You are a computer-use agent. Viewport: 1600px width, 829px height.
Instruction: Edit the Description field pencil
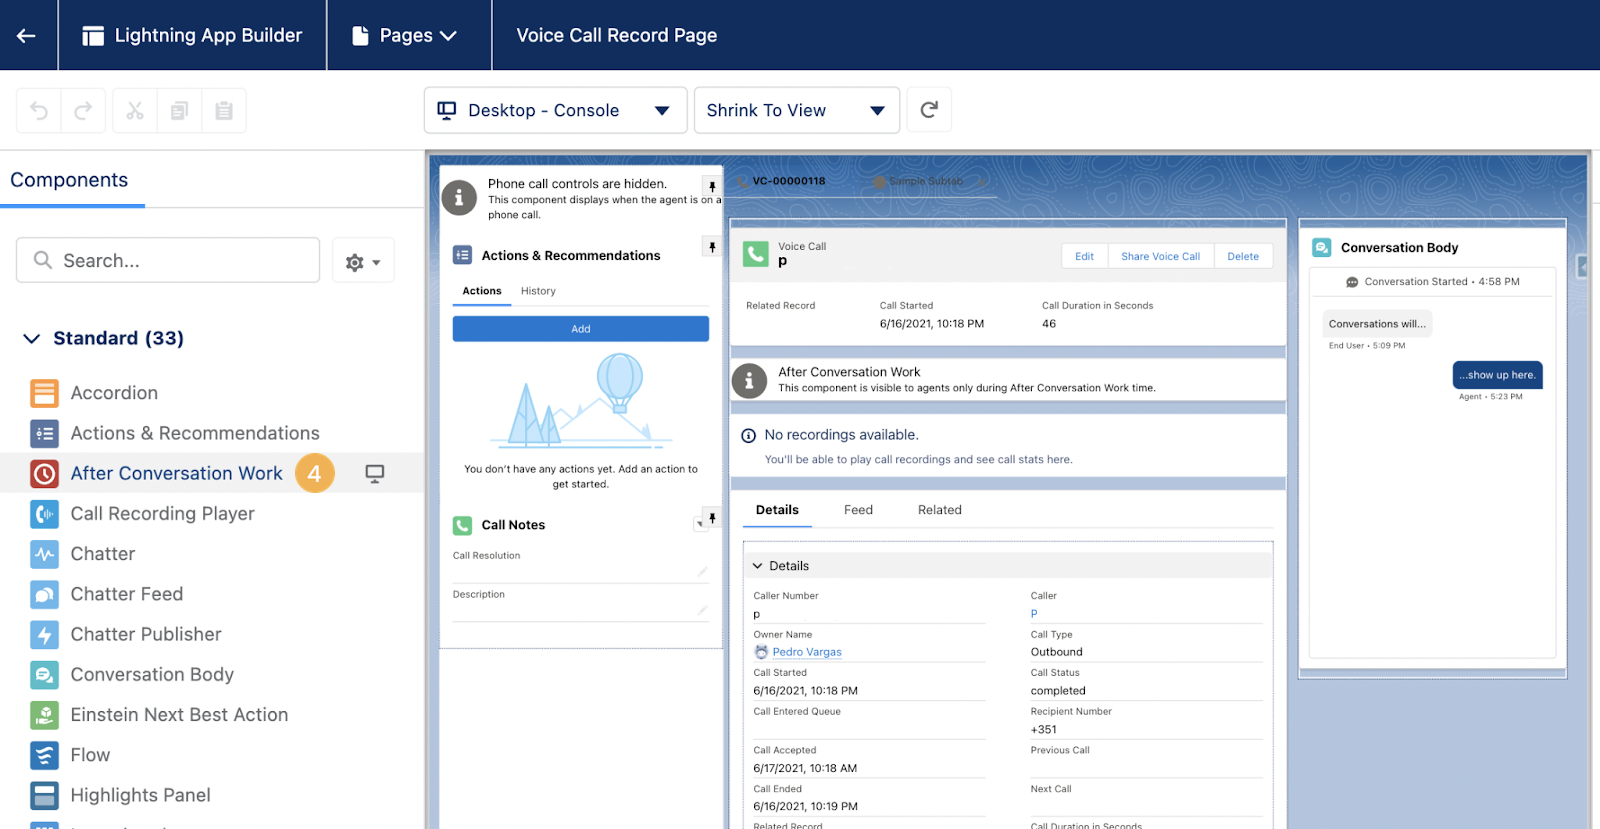703,610
